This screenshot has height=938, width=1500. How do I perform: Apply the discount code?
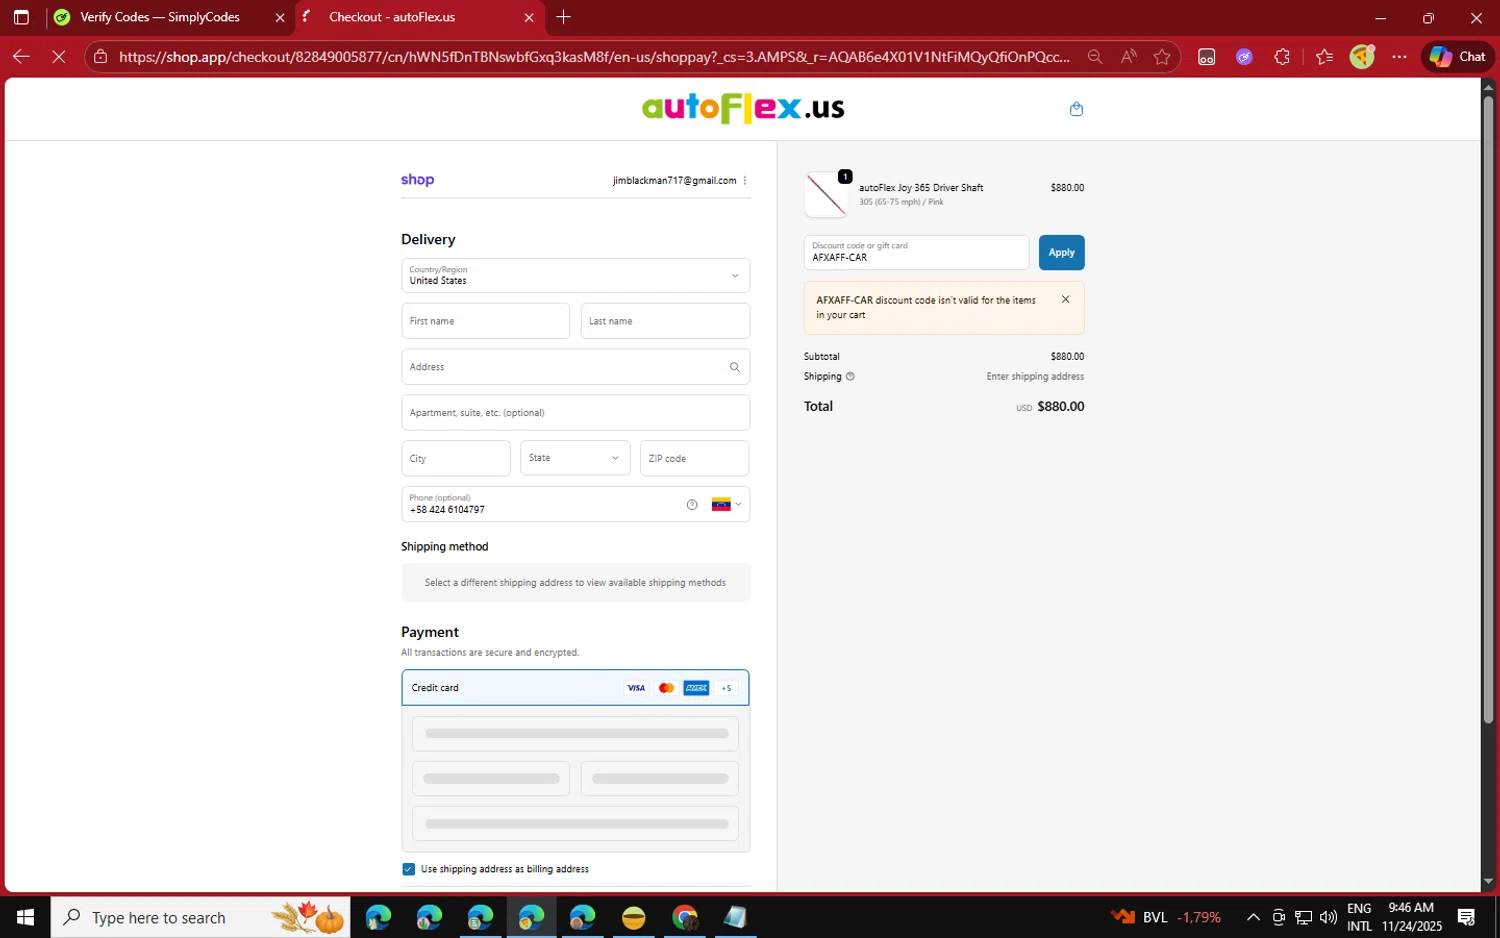pyautogui.click(x=1061, y=253)
